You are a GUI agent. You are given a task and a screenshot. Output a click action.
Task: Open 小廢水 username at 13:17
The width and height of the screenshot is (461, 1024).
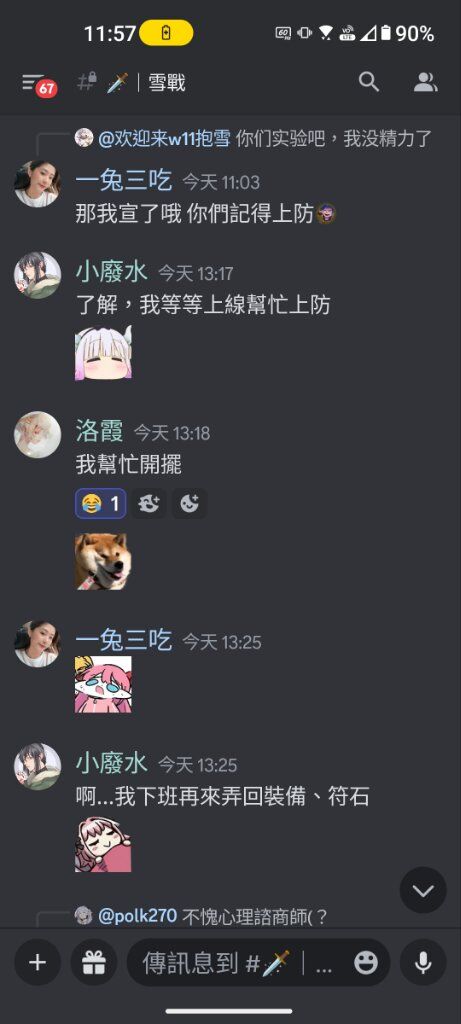tap(112, 272)
